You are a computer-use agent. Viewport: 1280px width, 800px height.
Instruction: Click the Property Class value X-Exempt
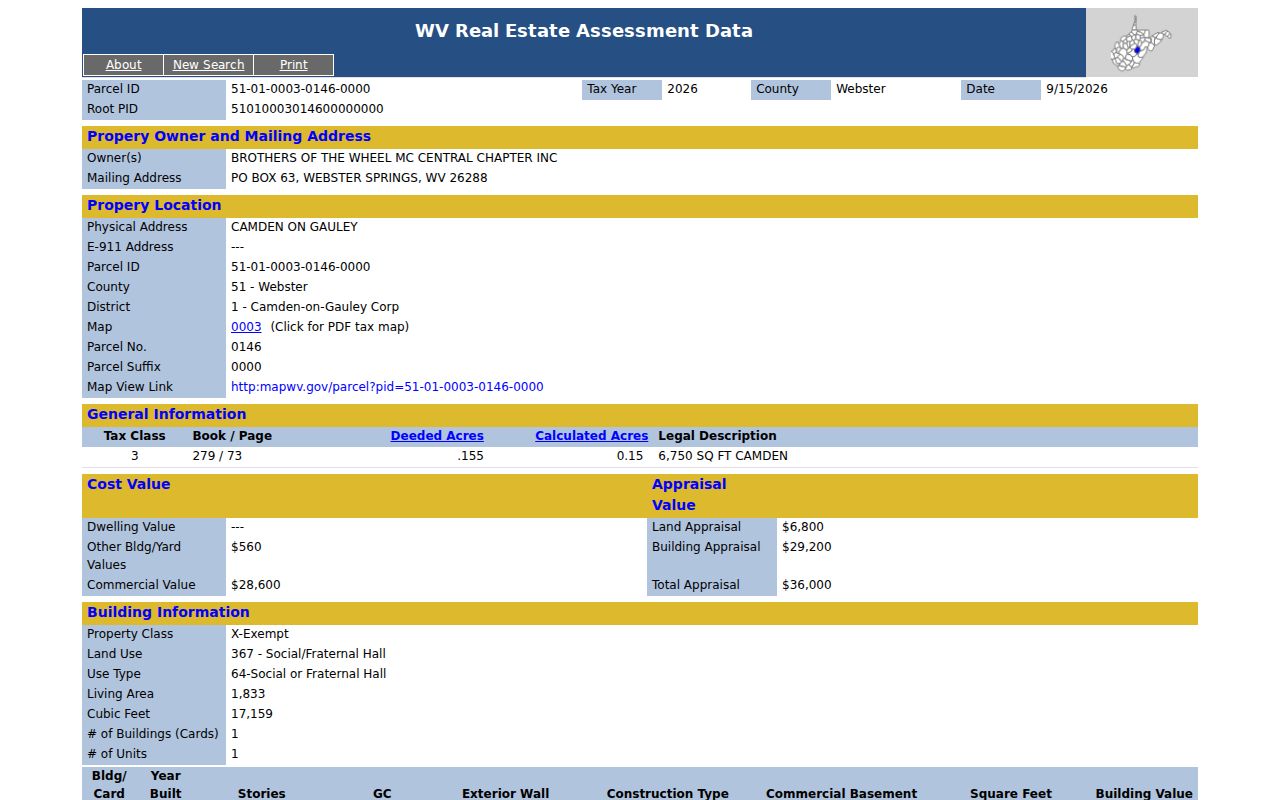(x=260, y=634)
